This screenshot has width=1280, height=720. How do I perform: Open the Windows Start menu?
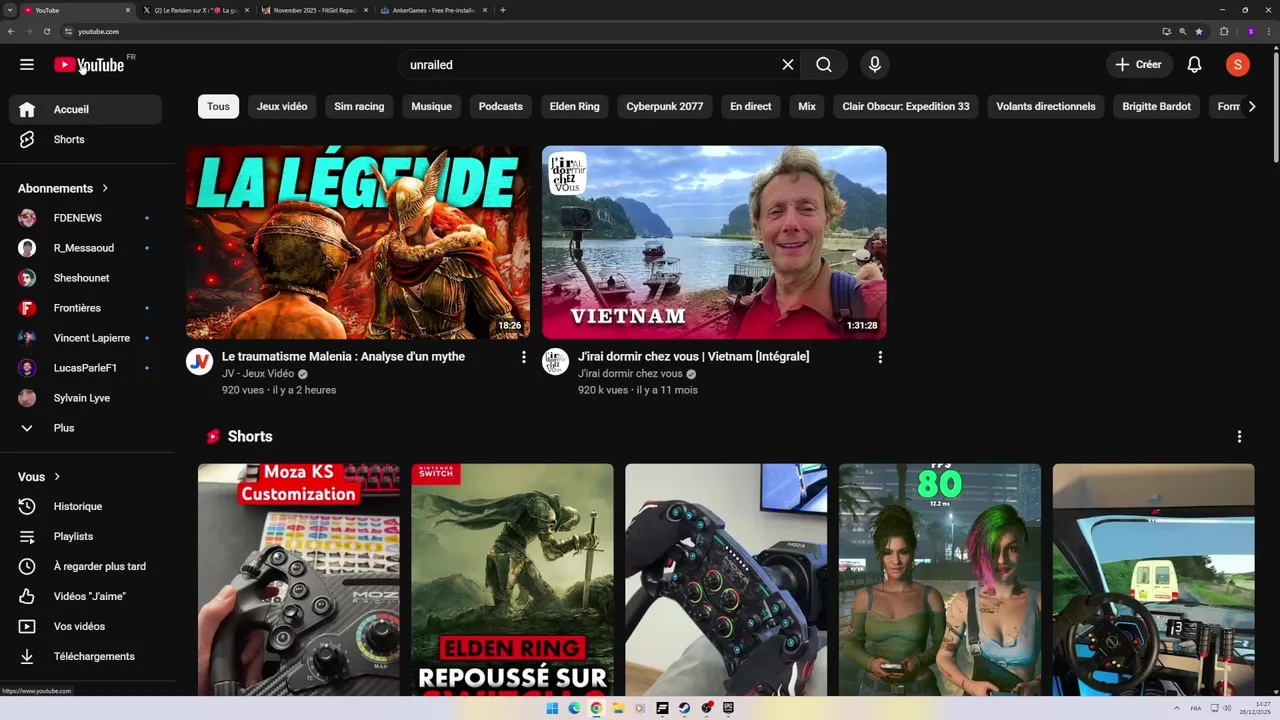552,708
